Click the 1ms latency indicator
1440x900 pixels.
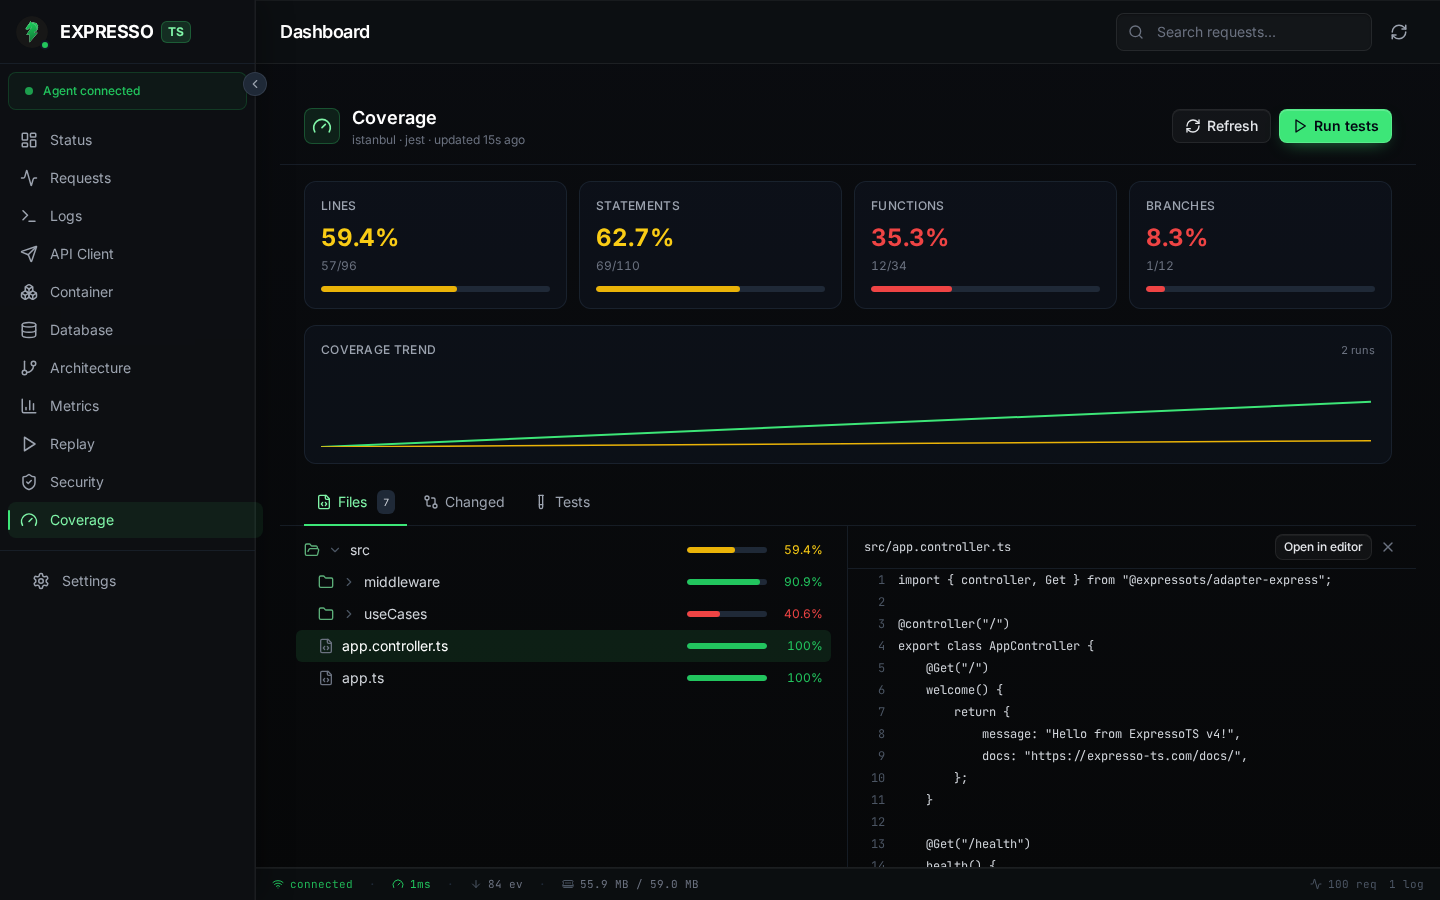click(411, 884)
